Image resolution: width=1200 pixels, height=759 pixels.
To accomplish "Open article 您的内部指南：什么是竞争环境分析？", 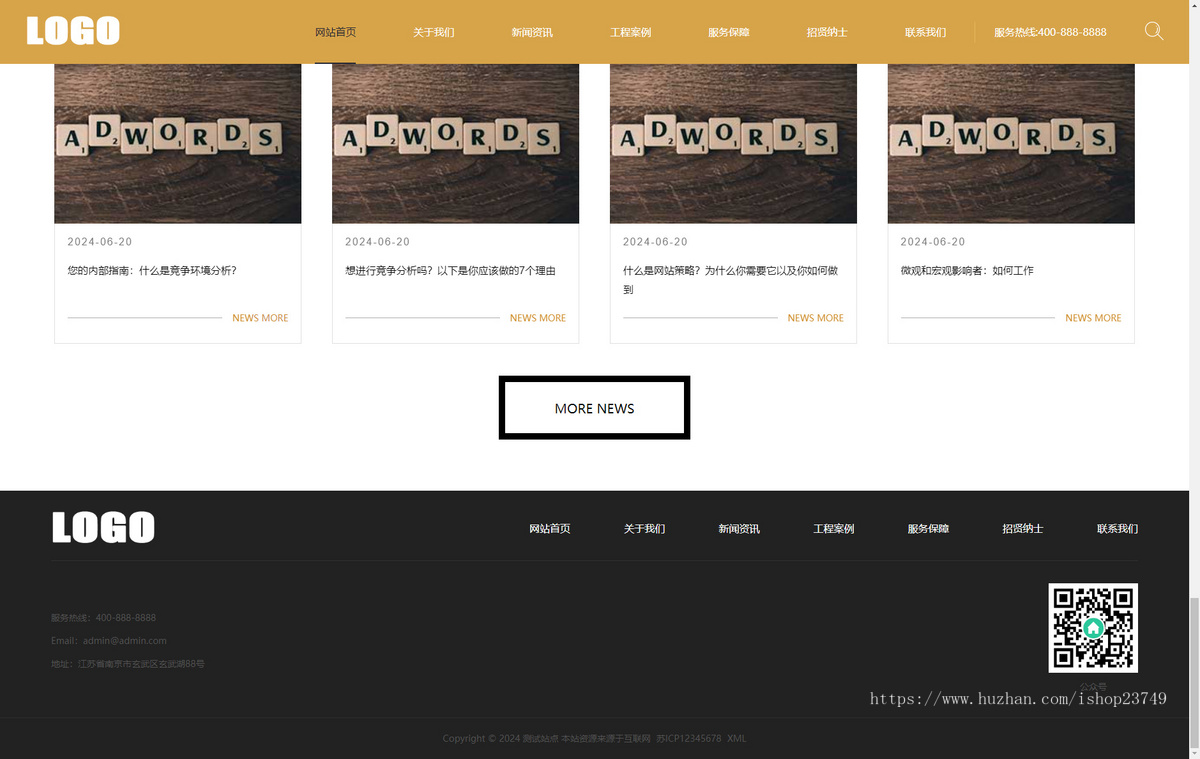I will pyautogui.click(x=152, y=270).
